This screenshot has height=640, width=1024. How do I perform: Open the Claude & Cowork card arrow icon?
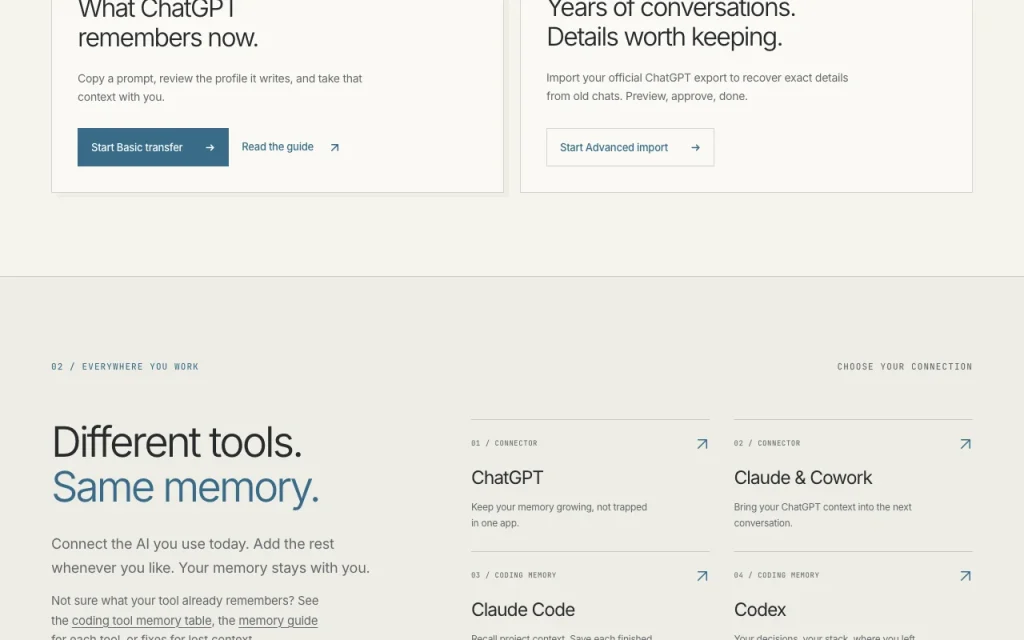point(965,444)
